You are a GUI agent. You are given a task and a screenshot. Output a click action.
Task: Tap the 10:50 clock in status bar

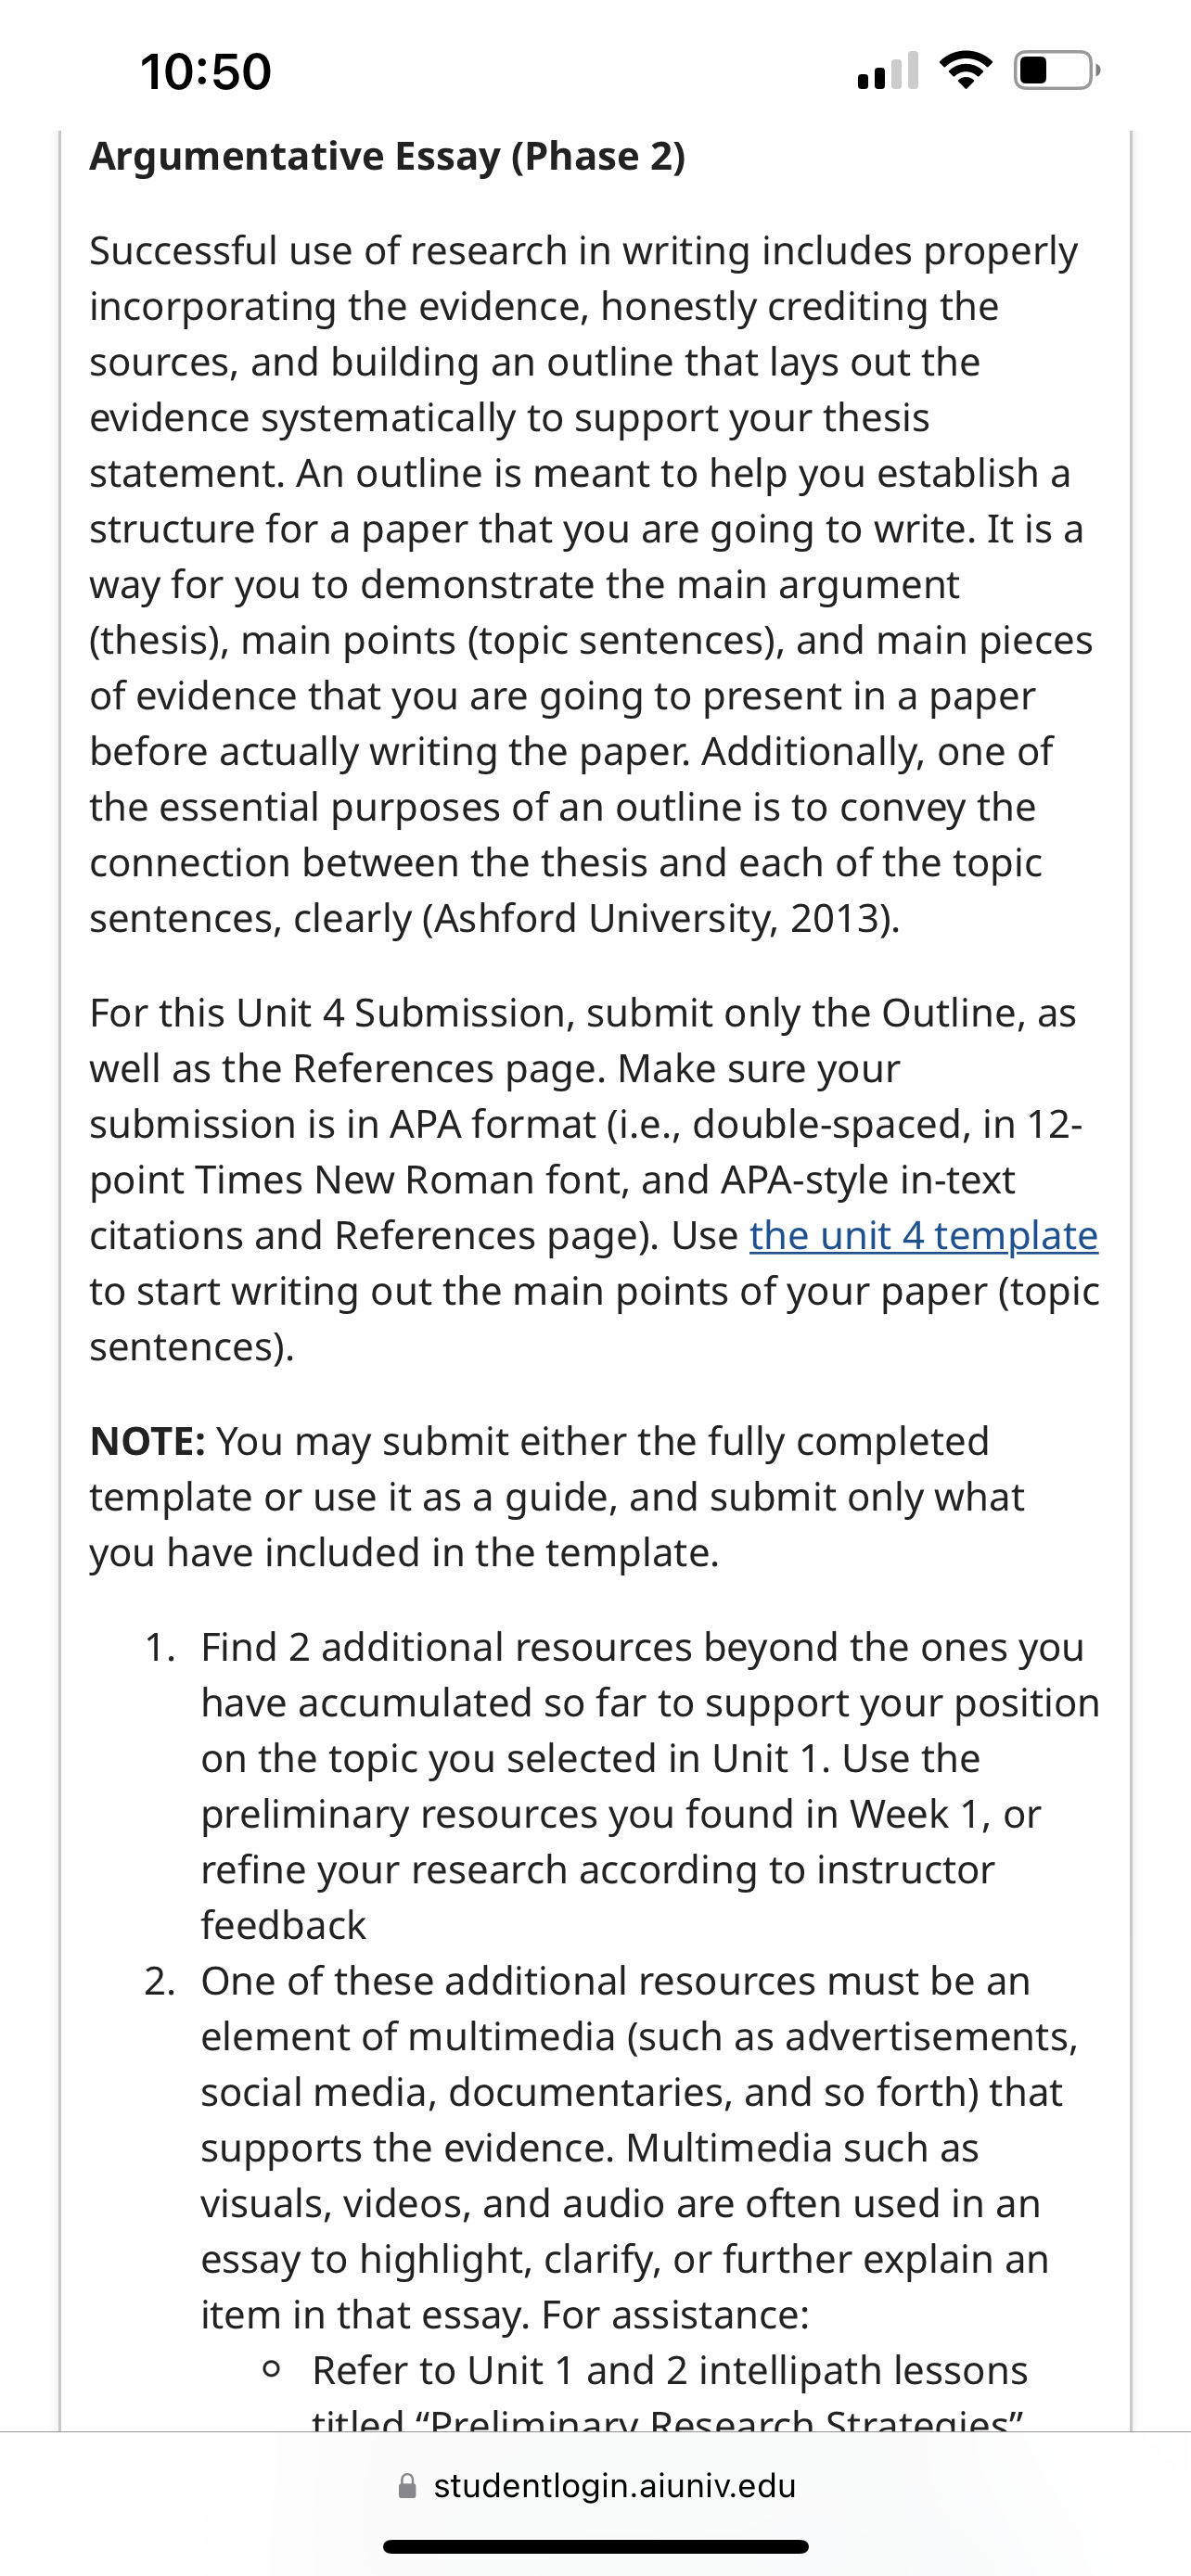(x=206, y=72)
